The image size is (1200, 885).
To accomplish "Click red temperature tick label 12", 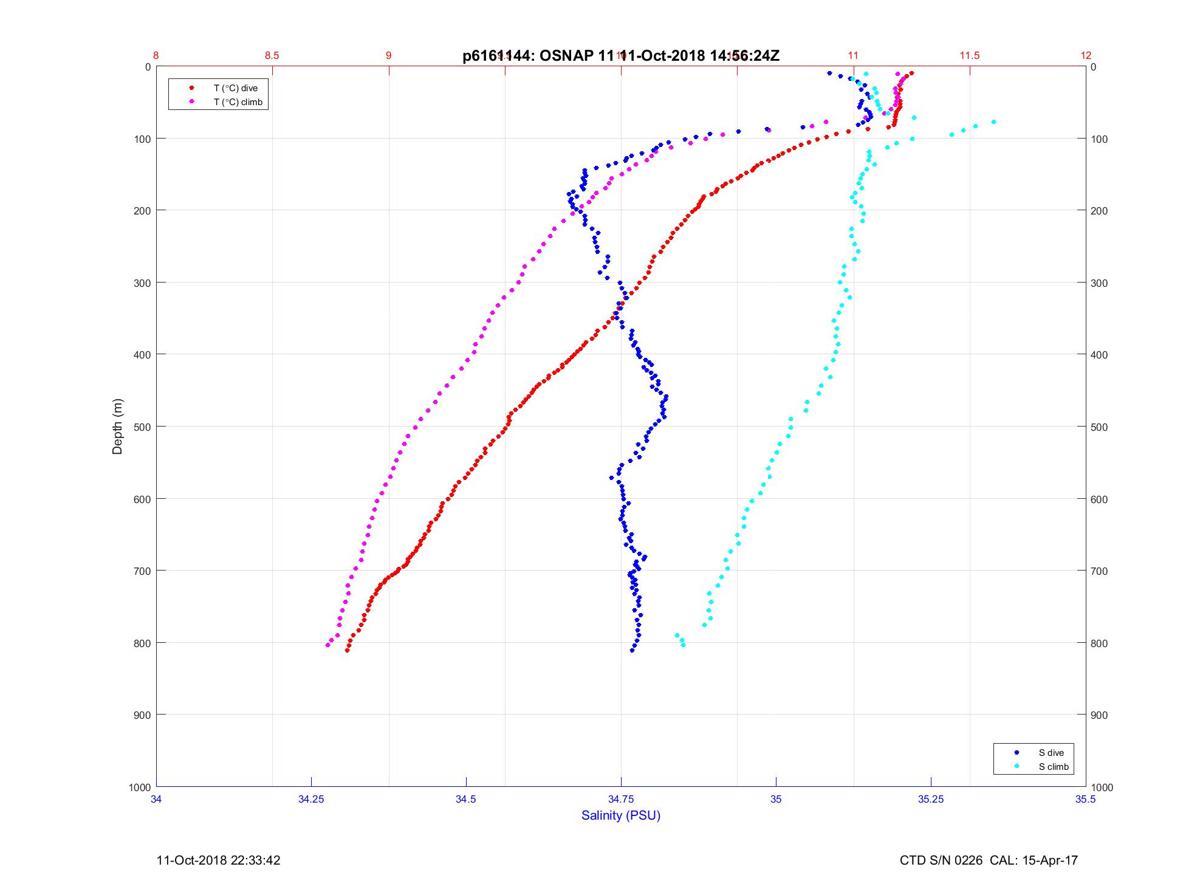I will [x=1086, y=55].
